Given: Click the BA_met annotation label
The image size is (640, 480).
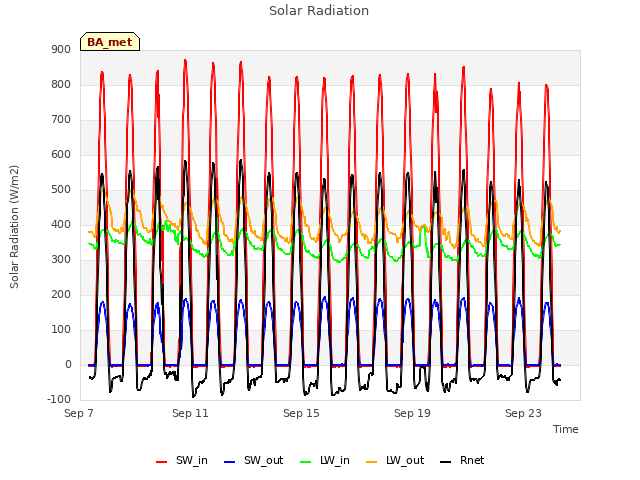Looking at the screenshot, I should (x=110, y=42).
